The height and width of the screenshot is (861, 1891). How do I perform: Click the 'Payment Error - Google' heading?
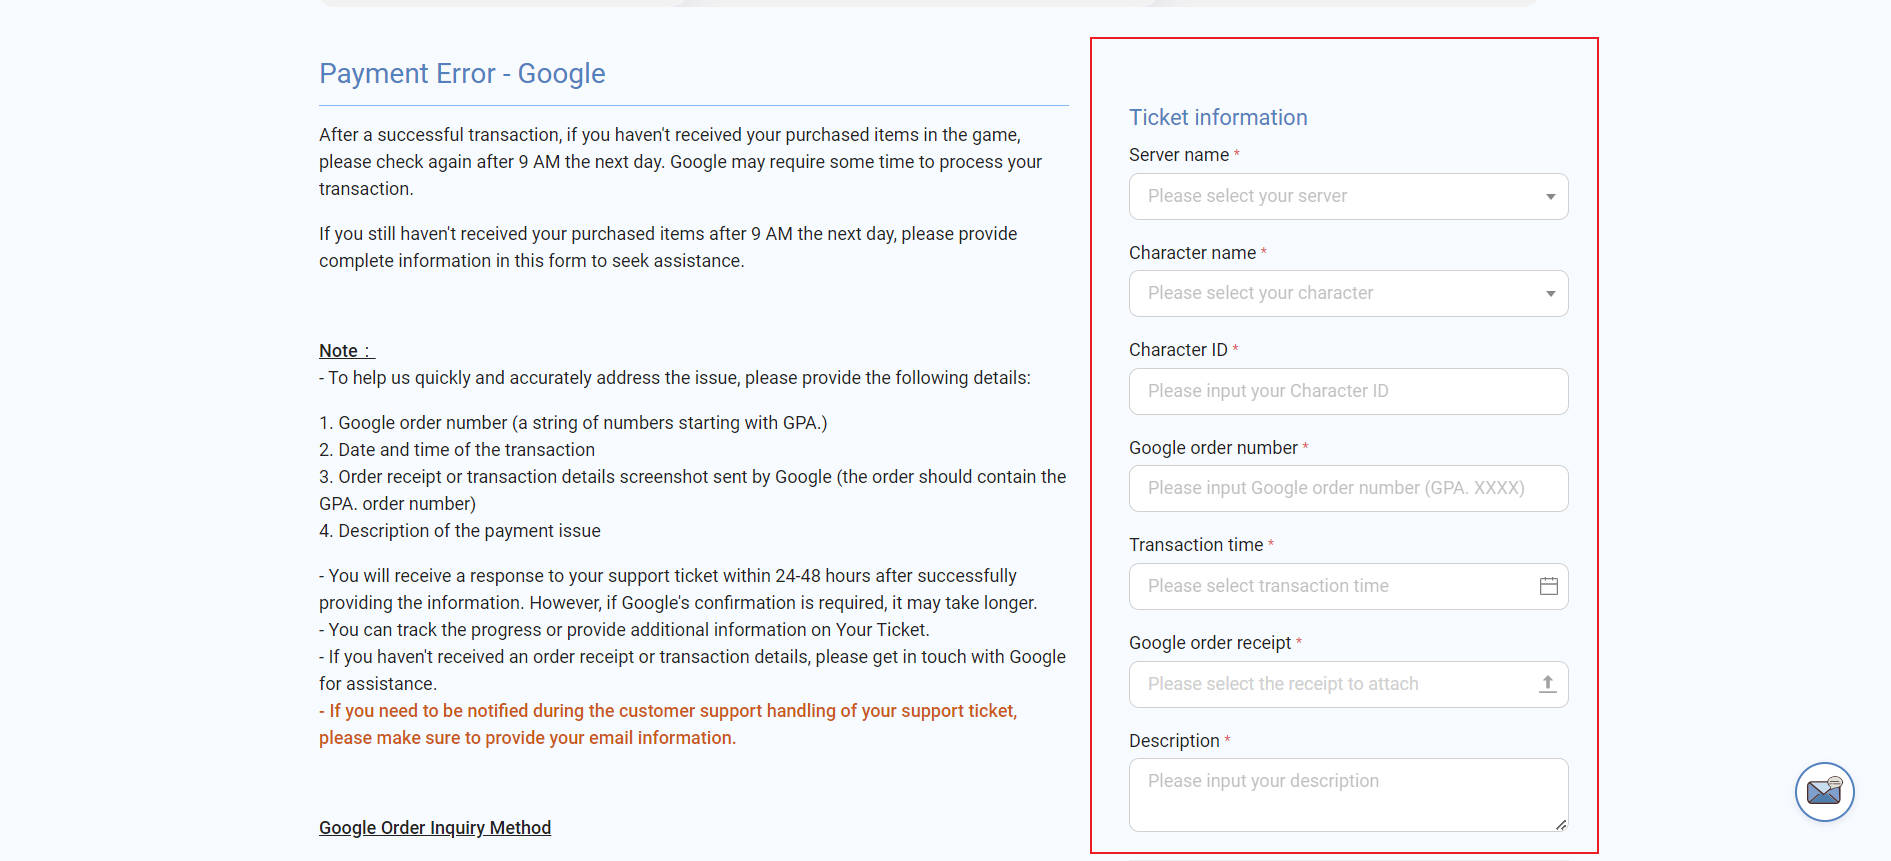point(462,74)
